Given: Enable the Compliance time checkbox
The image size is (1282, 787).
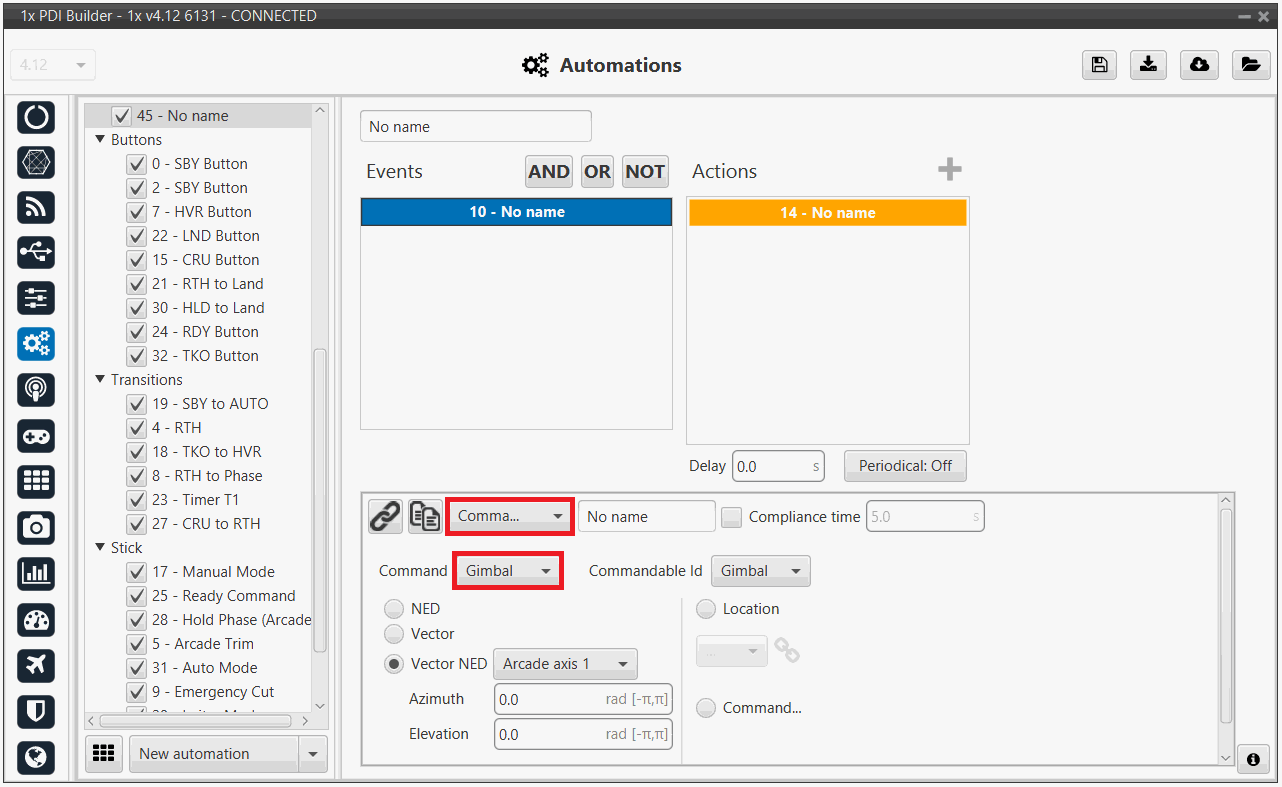Looking at the screenshot, I should 732,517.
